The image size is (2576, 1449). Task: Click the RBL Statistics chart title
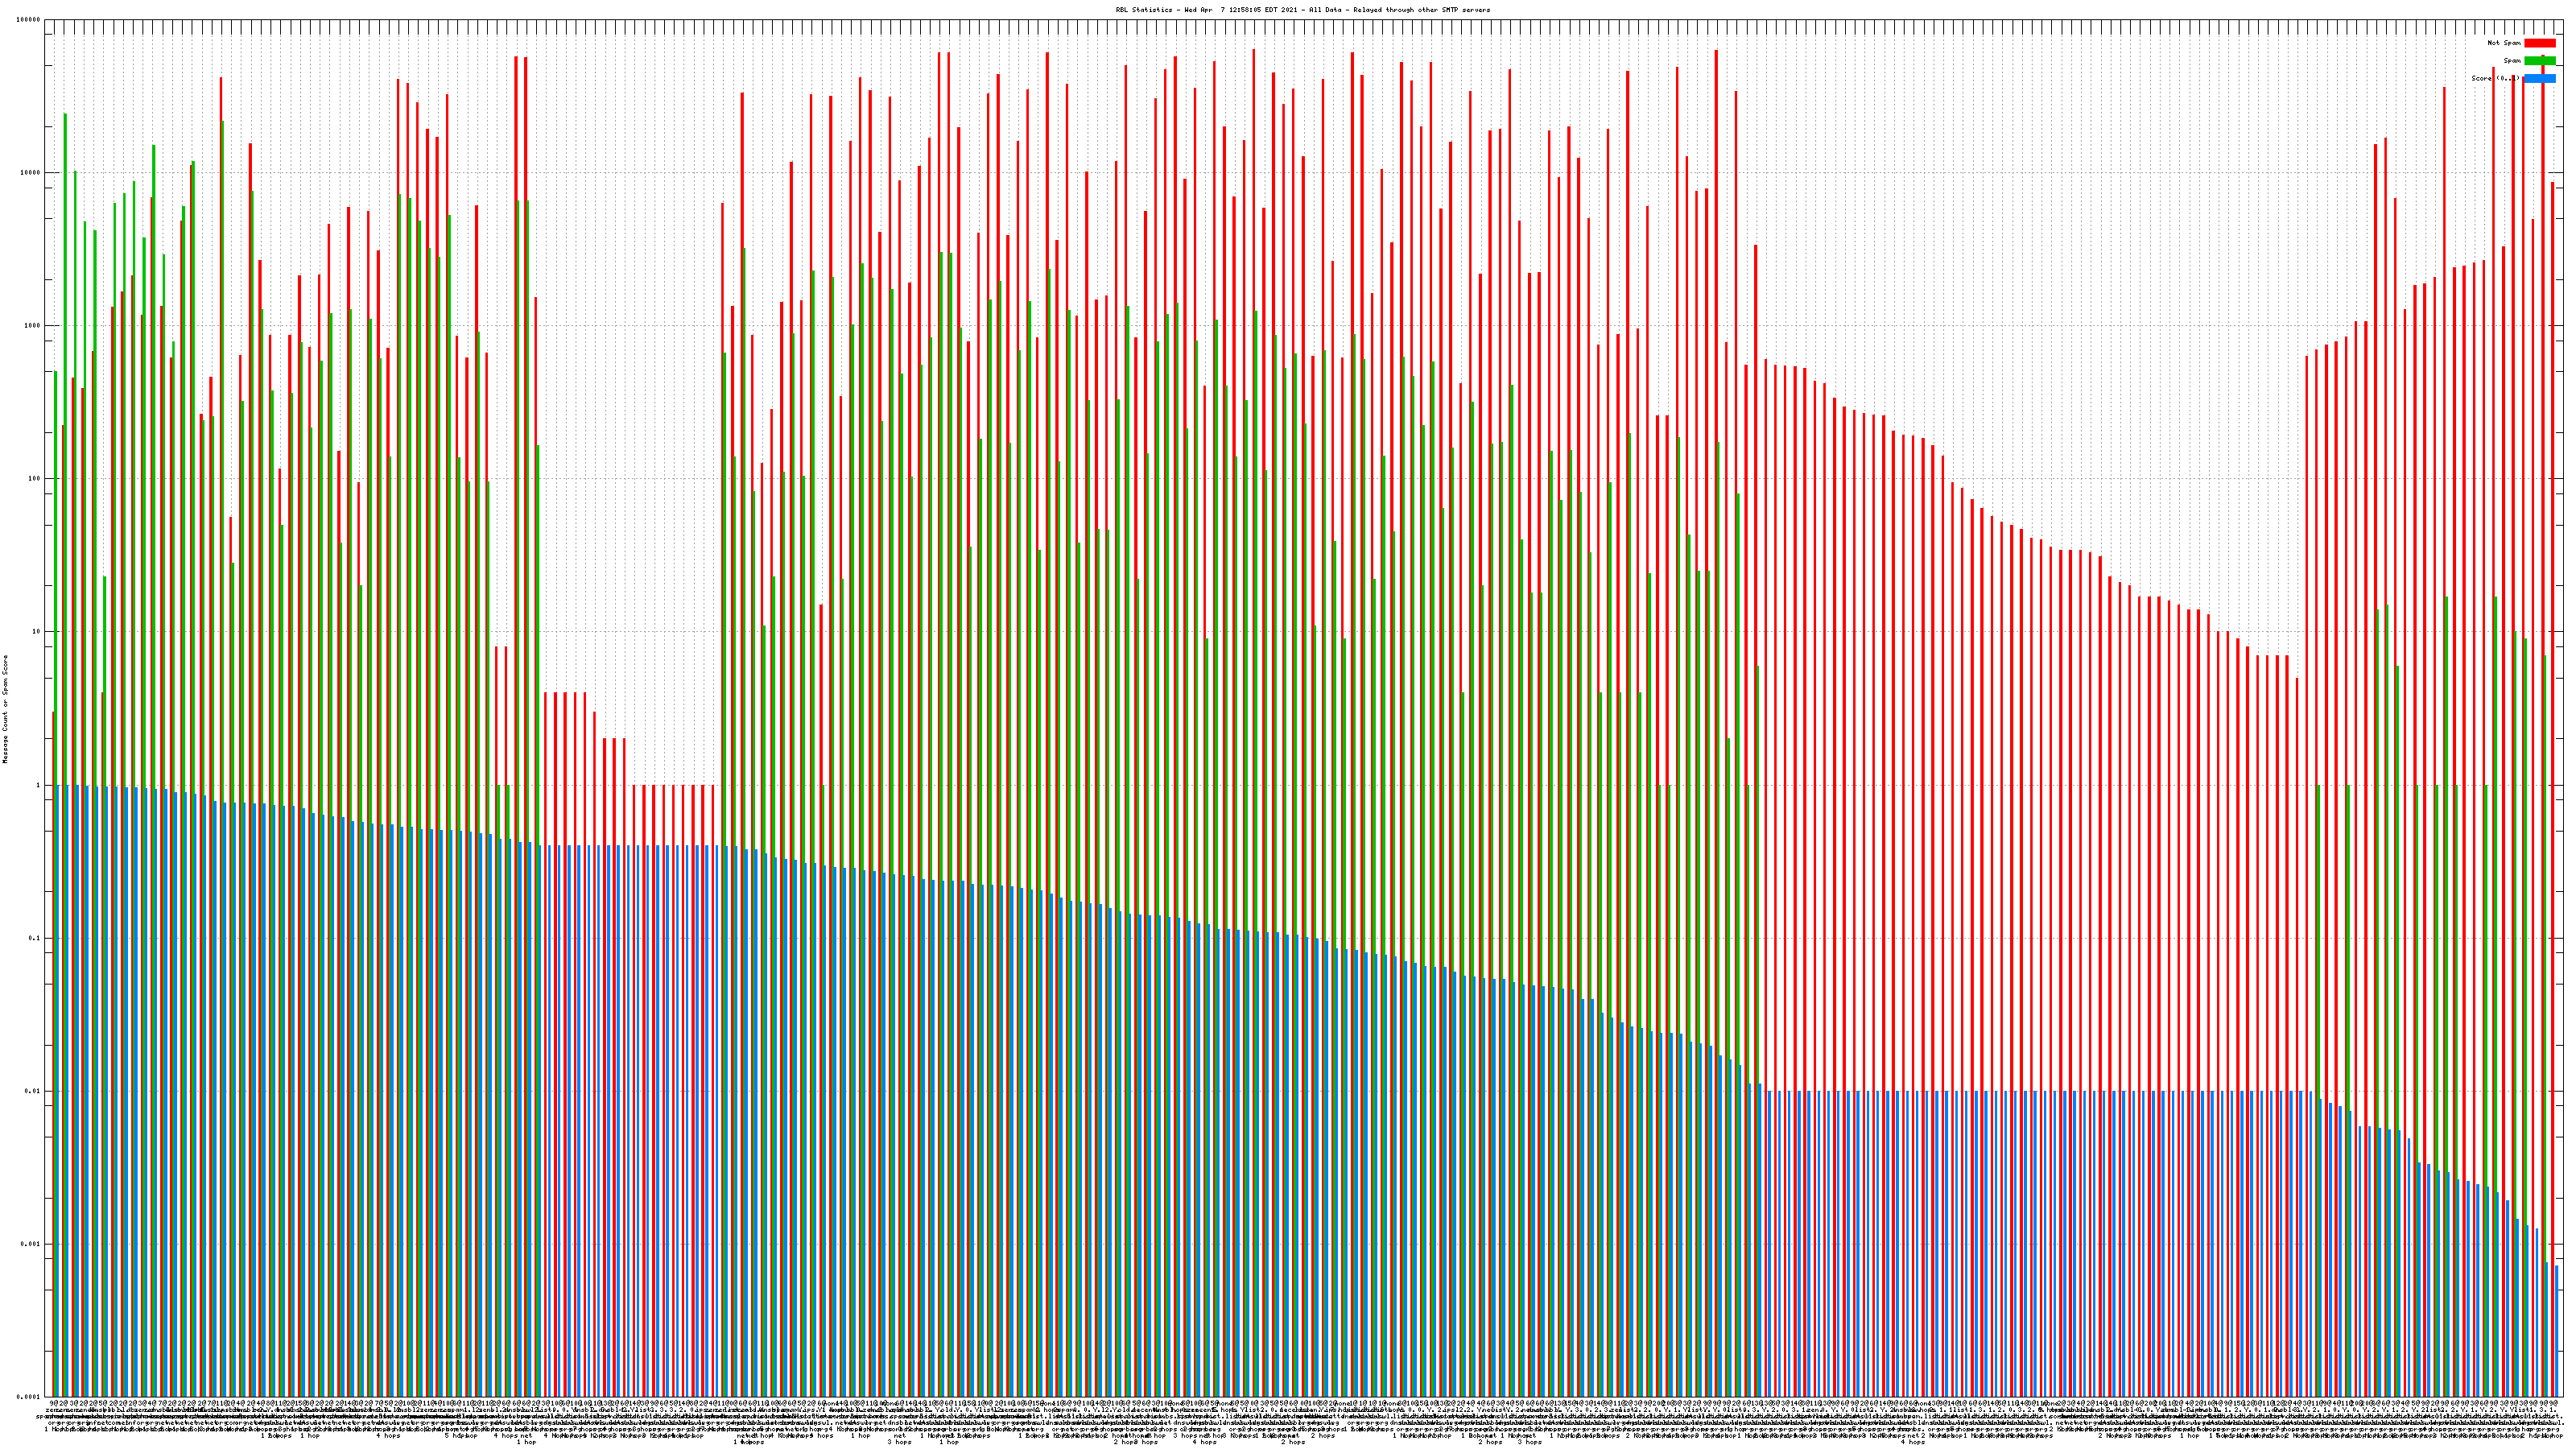click(1302, 10)
